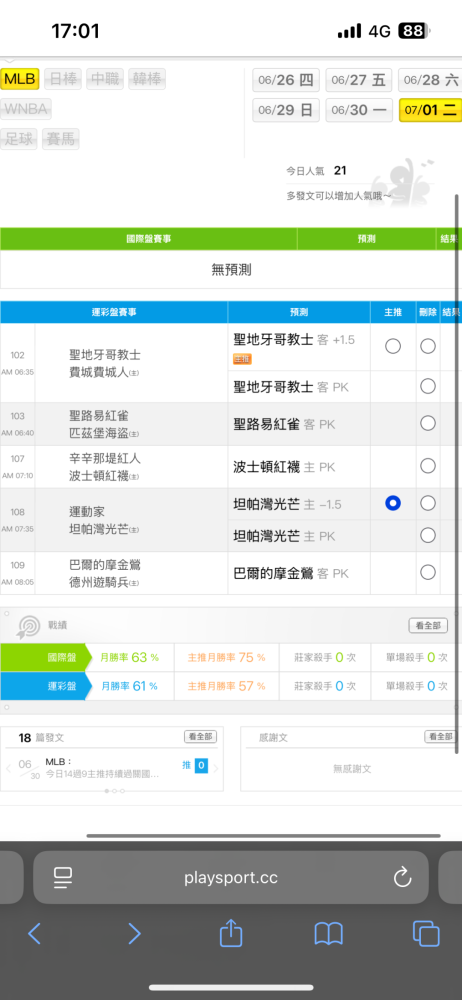Click 聖路易紅雀 客 PK prediction
Viewport: 462px width, 1000px height.
click(x=284, y=424)
